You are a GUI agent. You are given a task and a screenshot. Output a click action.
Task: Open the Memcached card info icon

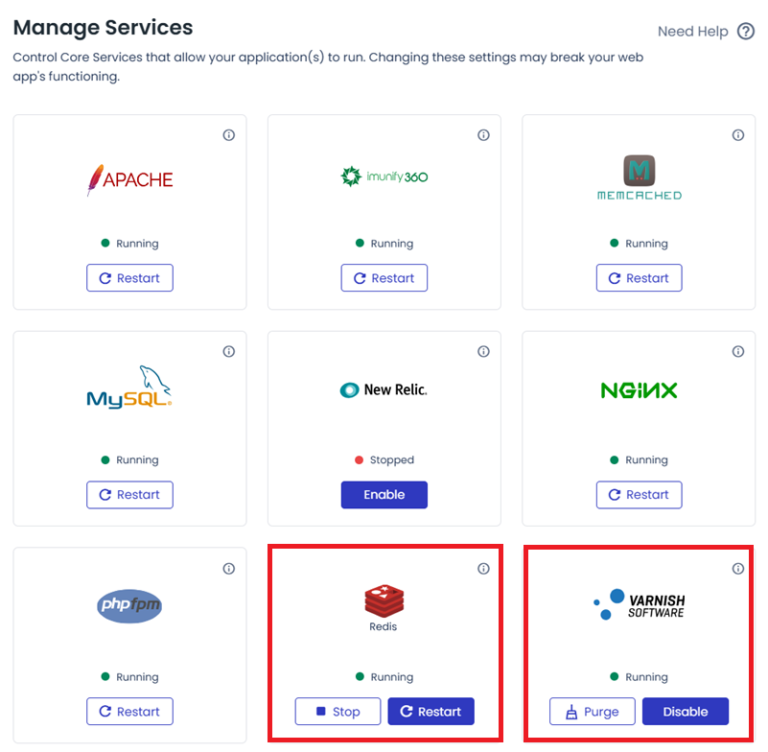tap(738, 135)
